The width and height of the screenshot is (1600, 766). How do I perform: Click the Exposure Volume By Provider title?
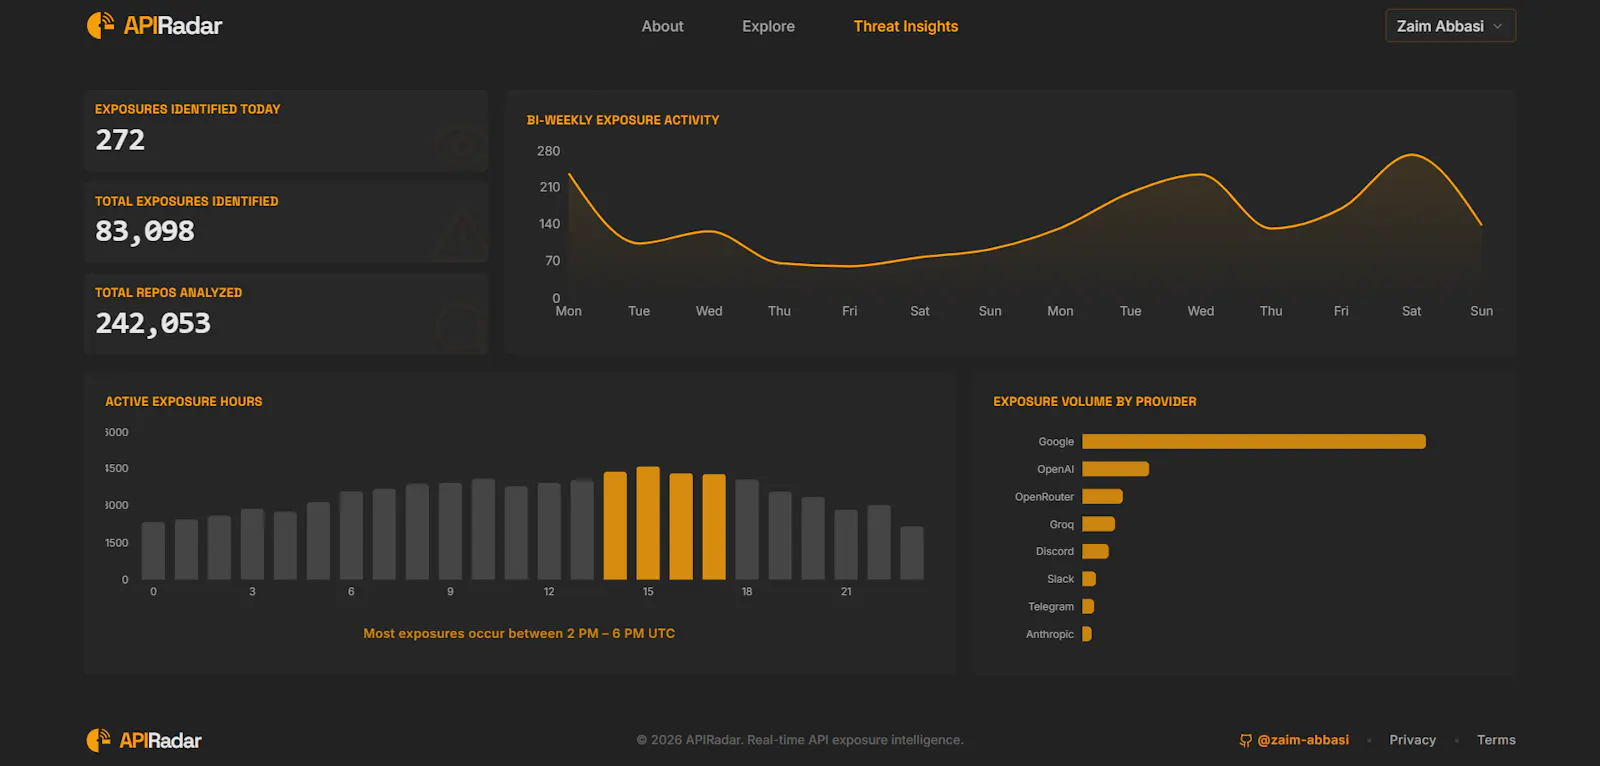[1094, 401]
